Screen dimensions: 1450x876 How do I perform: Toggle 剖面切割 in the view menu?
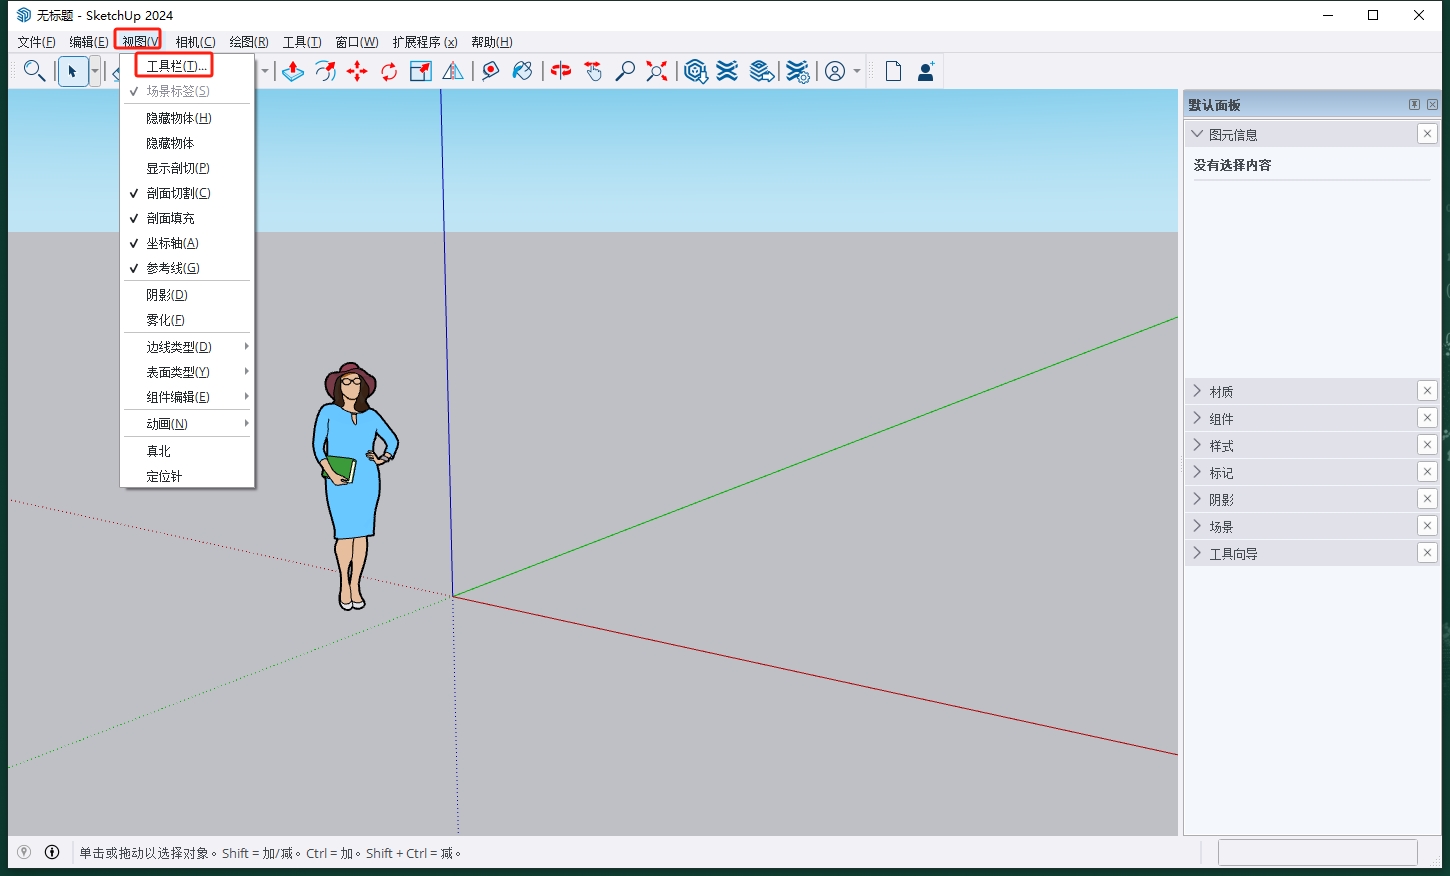tap(176, 192)
